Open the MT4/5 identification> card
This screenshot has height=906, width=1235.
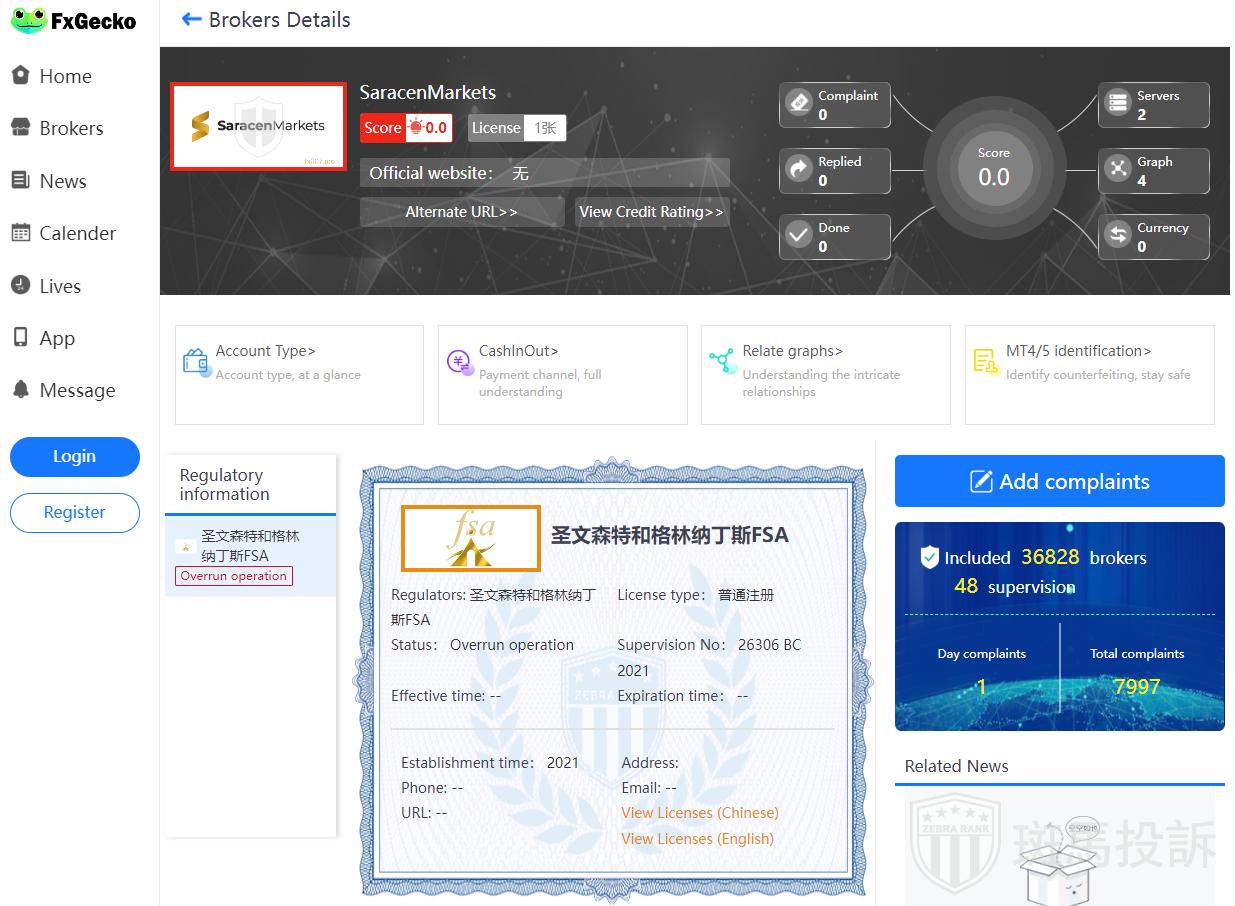tap(1088, 374)
